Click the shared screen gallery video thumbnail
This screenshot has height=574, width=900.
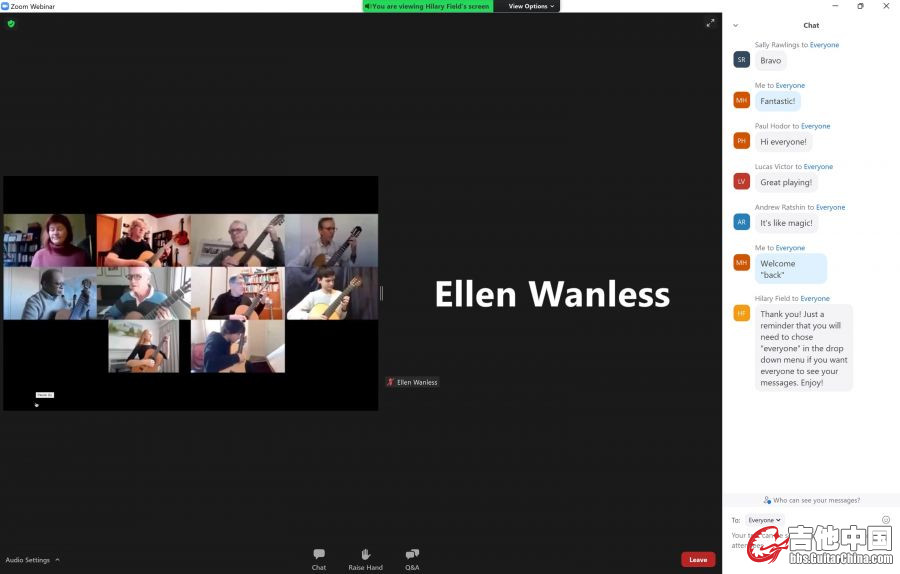coord(191,292)
